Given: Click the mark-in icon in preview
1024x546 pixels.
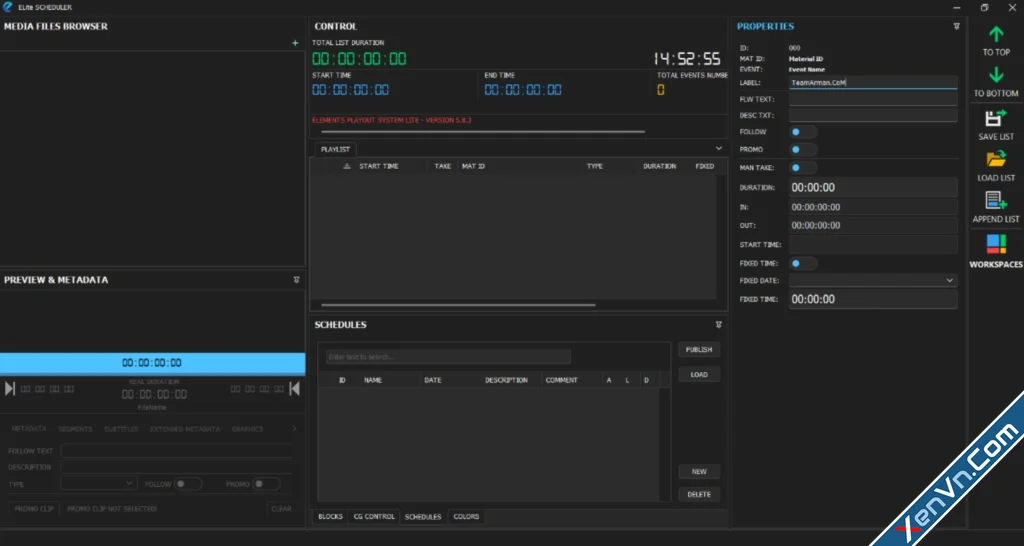Looking at the screenshot, I should (10, 389).
